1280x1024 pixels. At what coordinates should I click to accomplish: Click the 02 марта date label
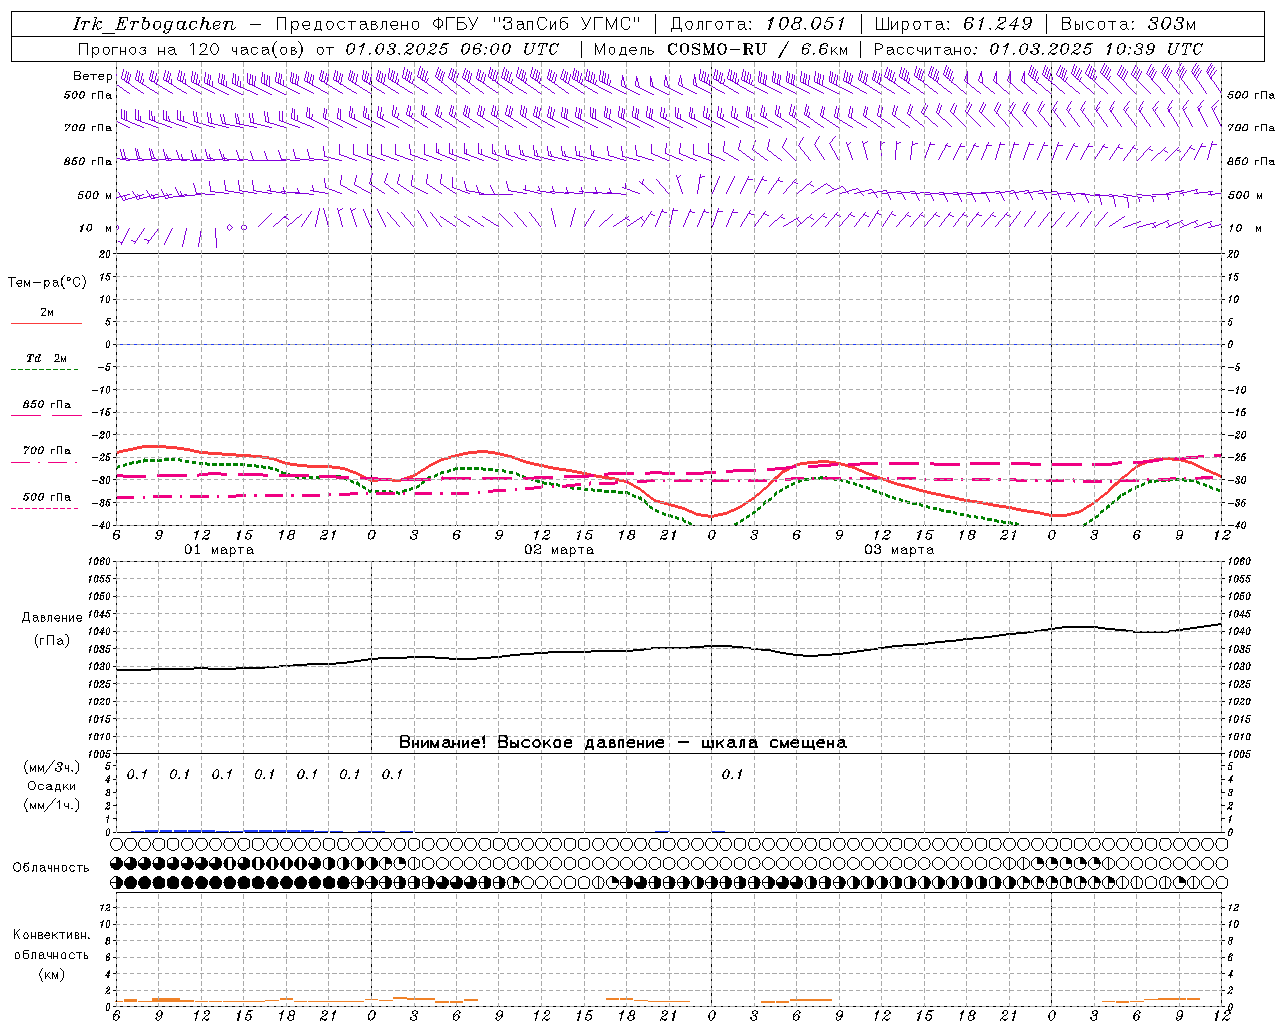pos(559,550)
